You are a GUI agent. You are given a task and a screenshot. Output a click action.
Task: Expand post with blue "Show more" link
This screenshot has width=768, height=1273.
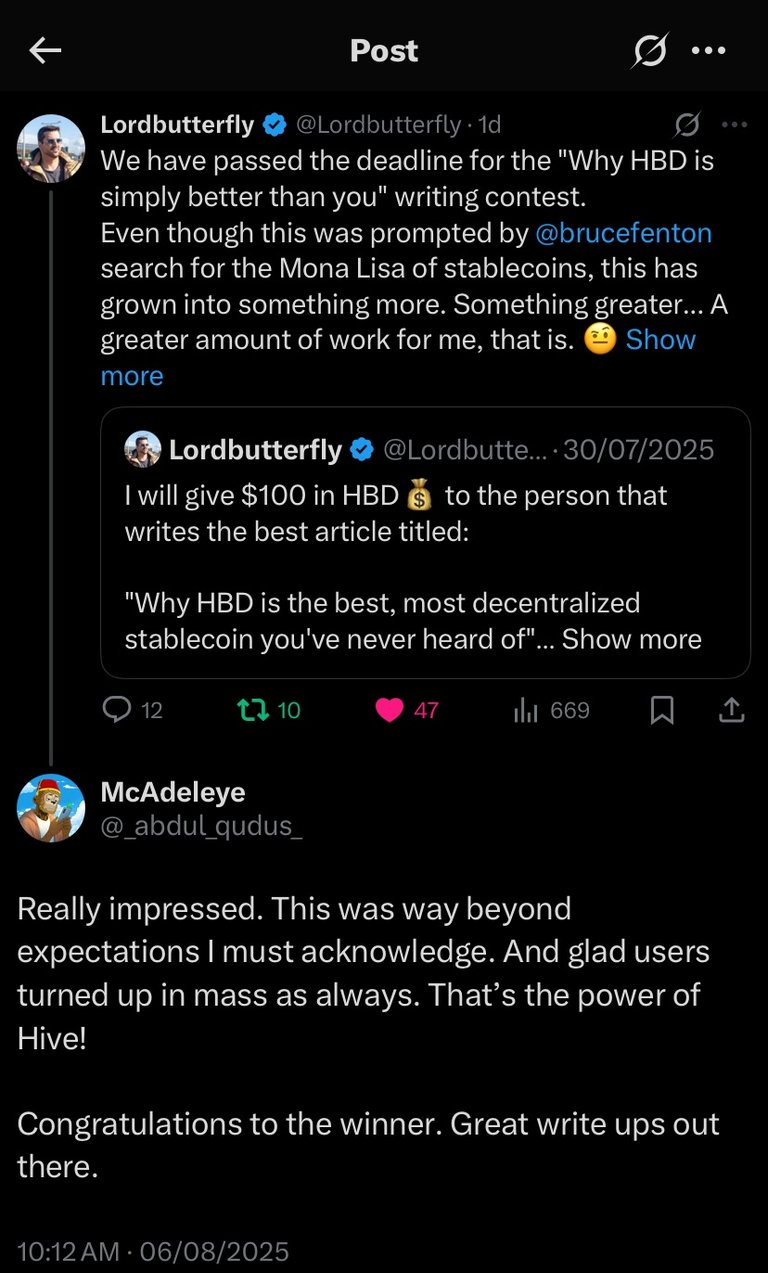coord(660,340)
